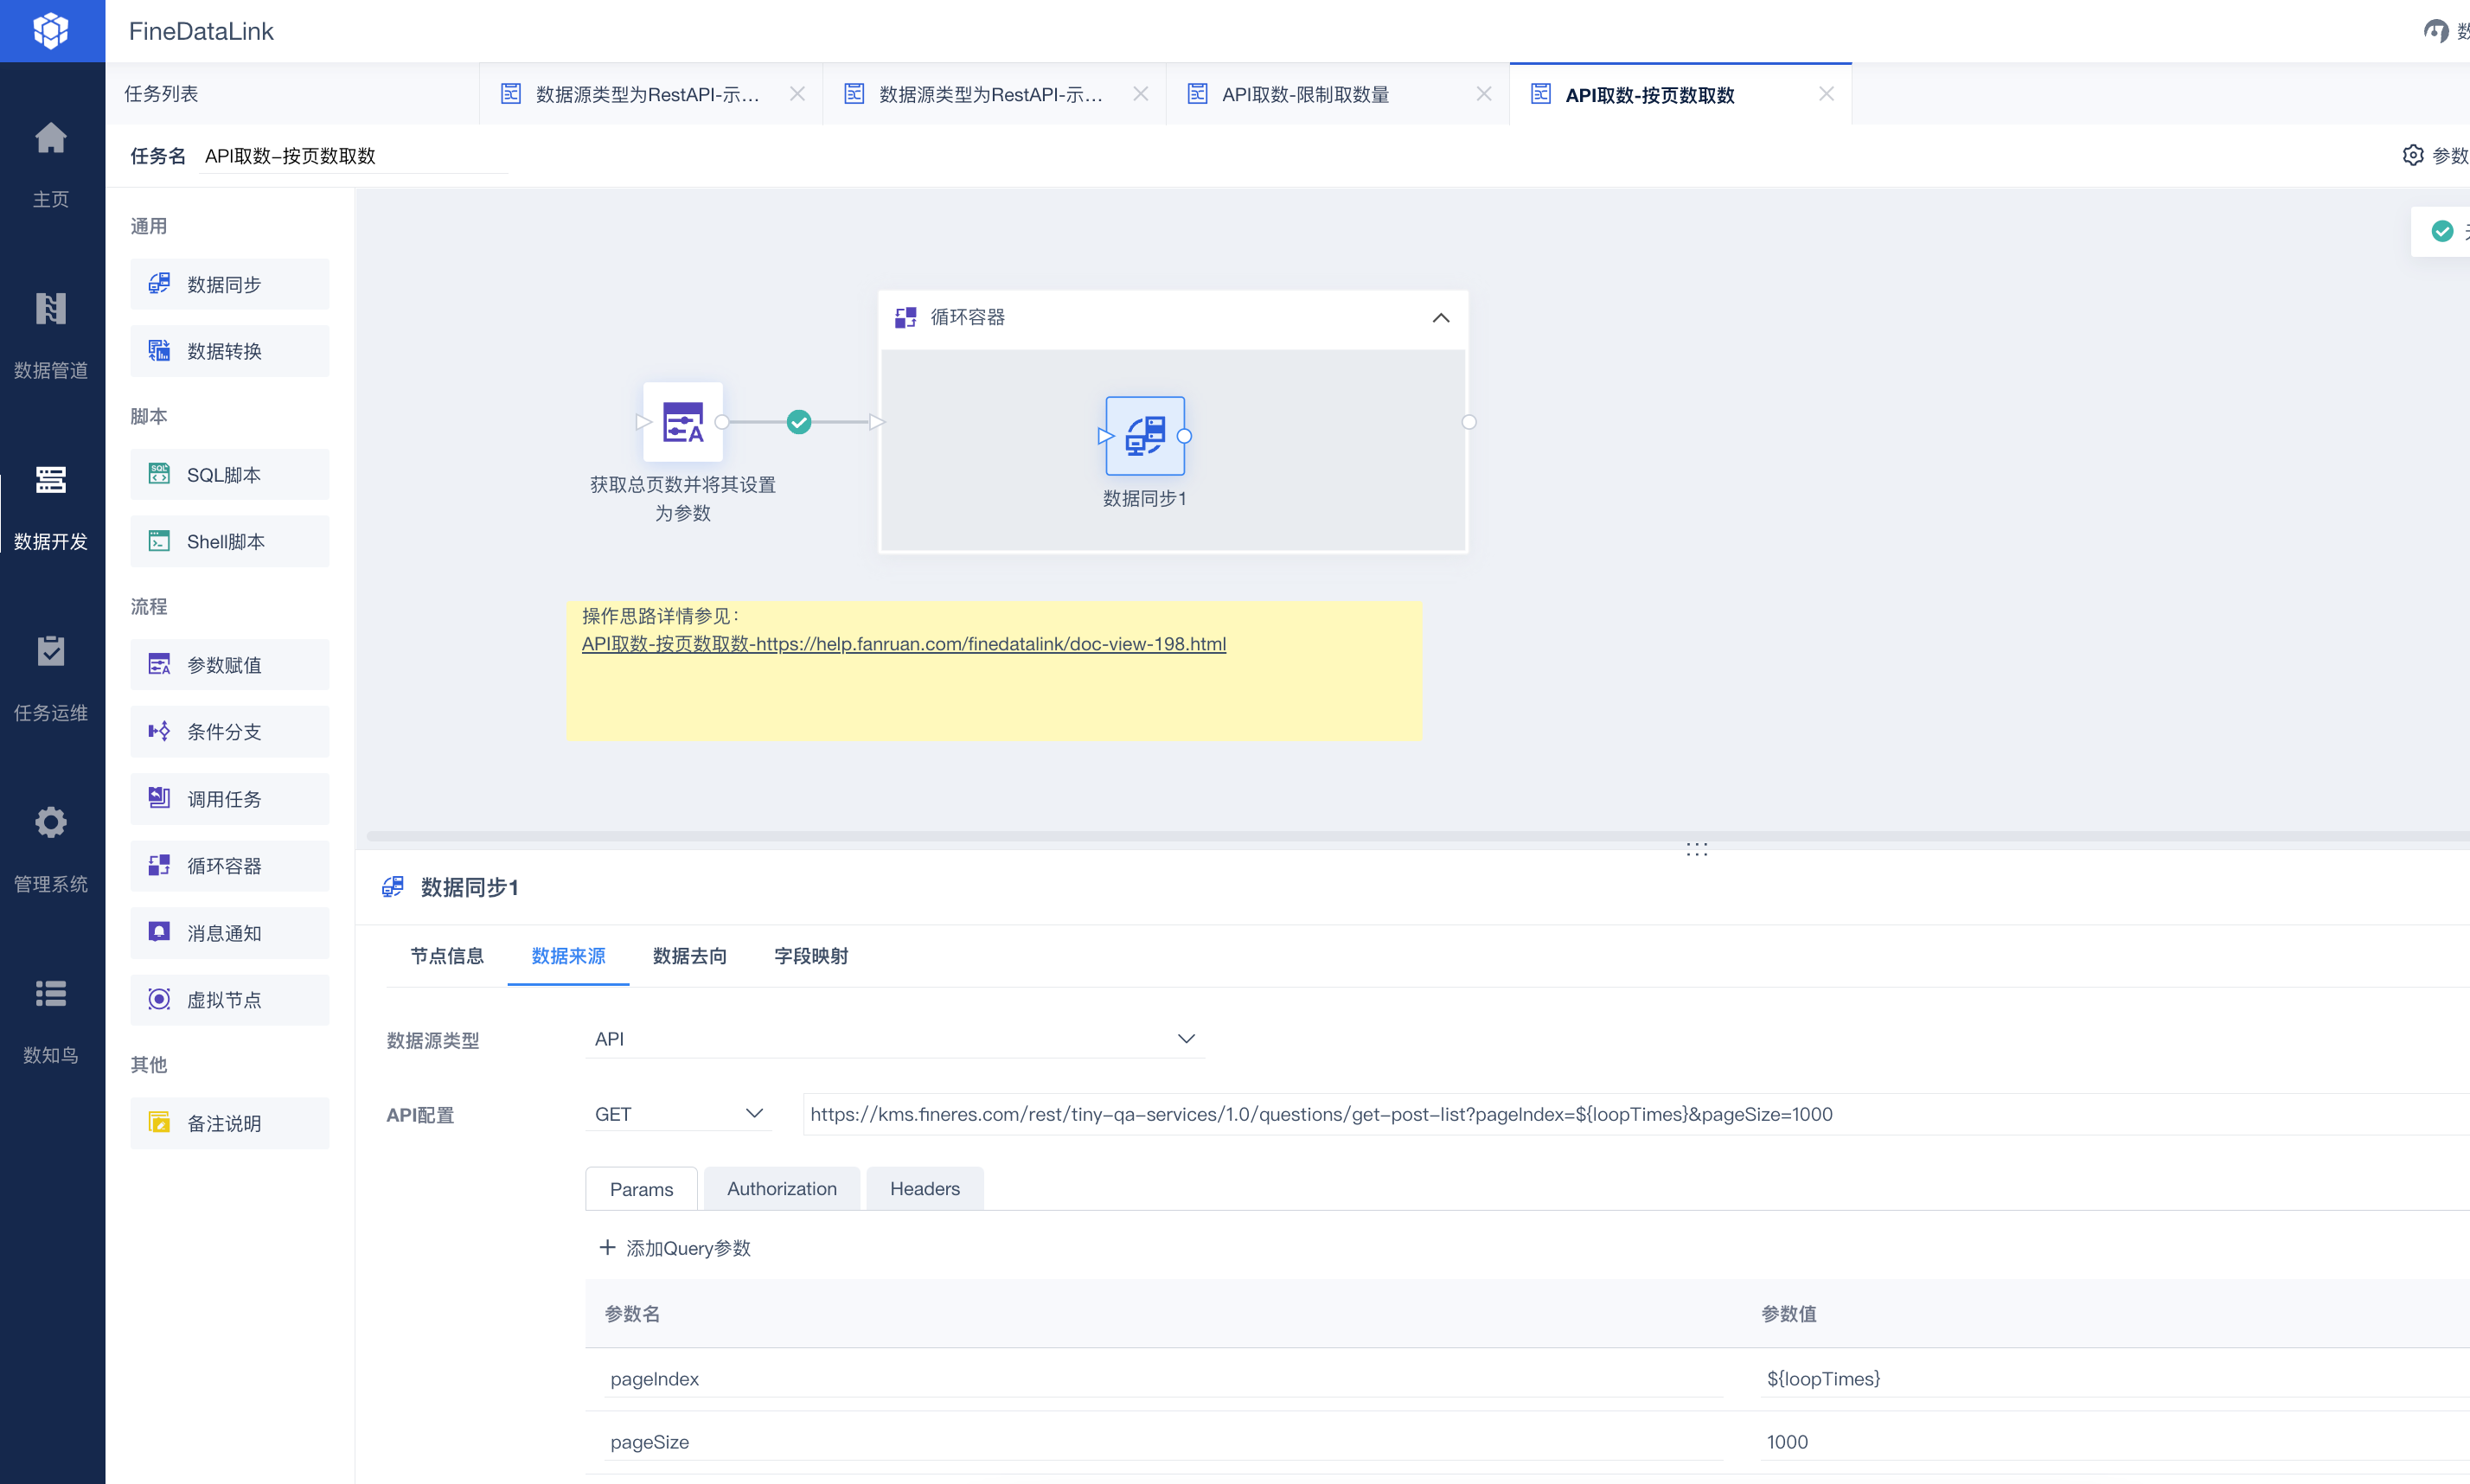Click the 消息通知 notification node

click(229, 932)
